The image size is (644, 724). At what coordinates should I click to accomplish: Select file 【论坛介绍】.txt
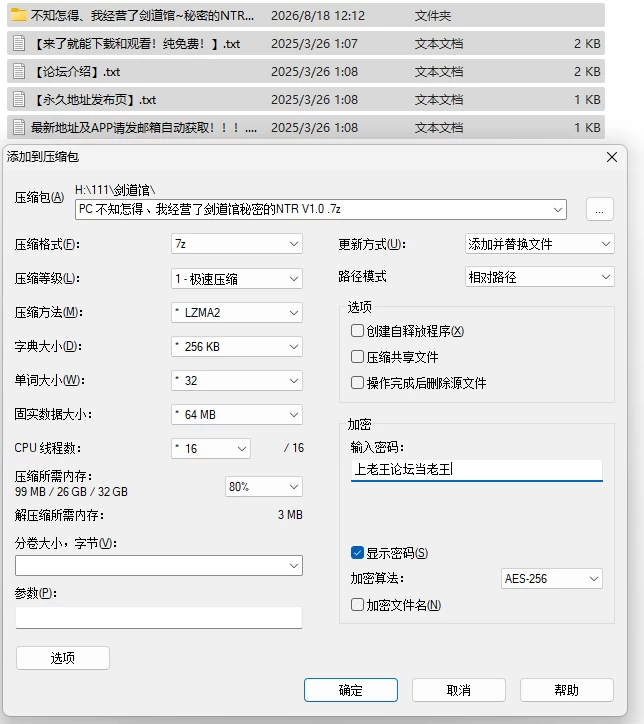point(77,72)
